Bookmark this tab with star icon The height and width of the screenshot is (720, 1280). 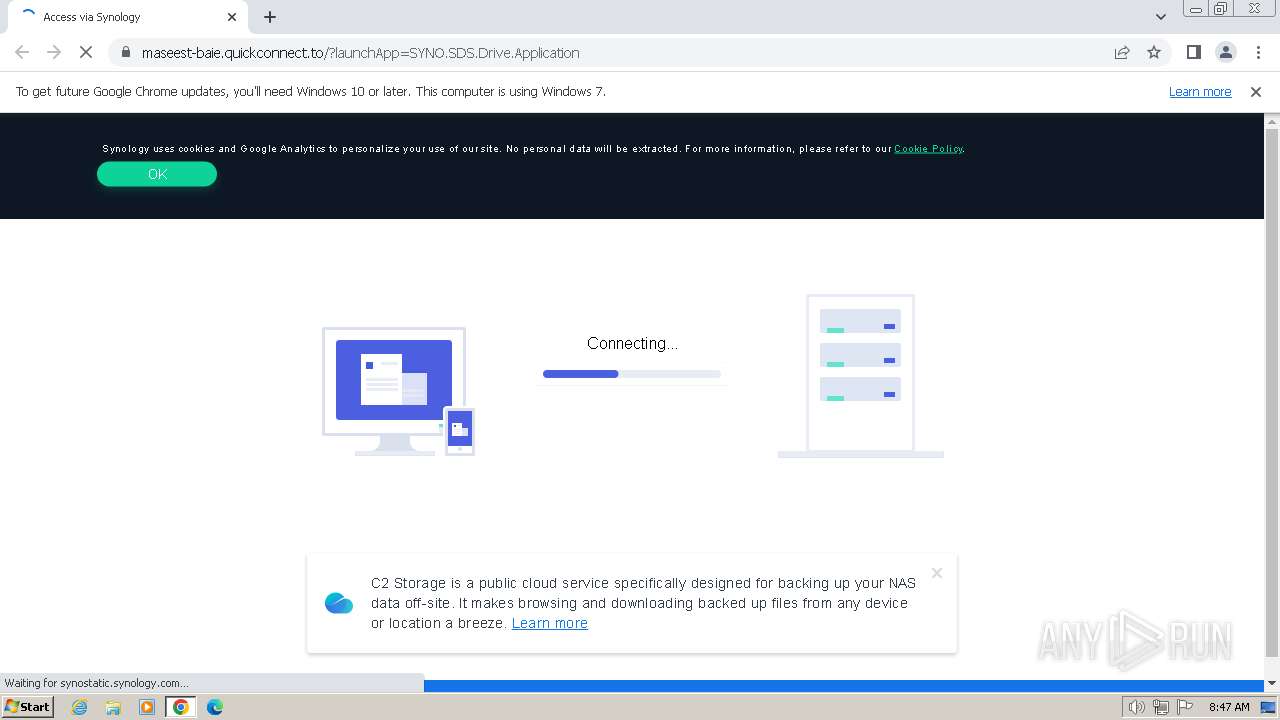[1154, 53]
